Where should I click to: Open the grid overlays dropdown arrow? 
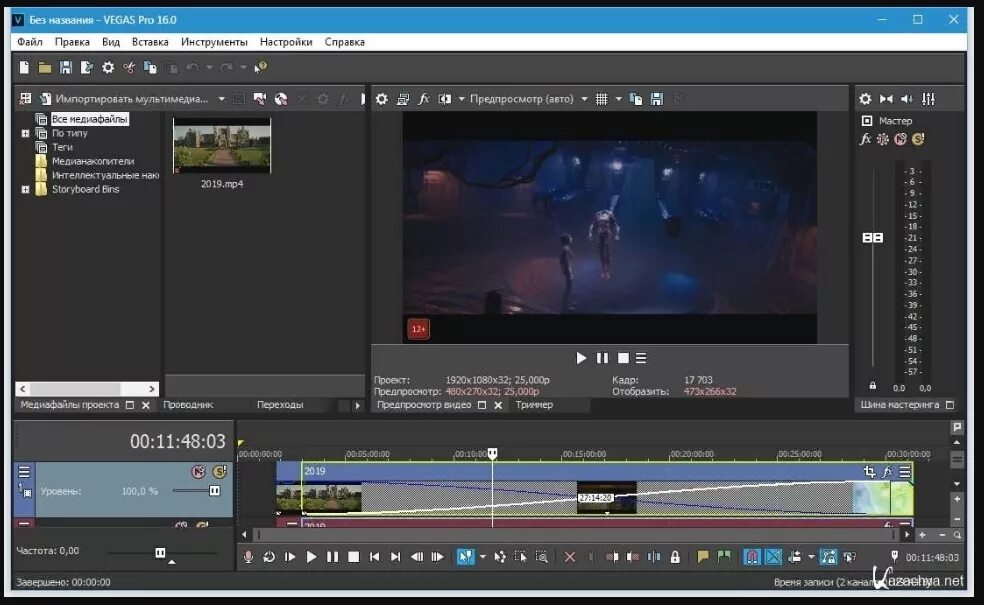tap(618, 99)
